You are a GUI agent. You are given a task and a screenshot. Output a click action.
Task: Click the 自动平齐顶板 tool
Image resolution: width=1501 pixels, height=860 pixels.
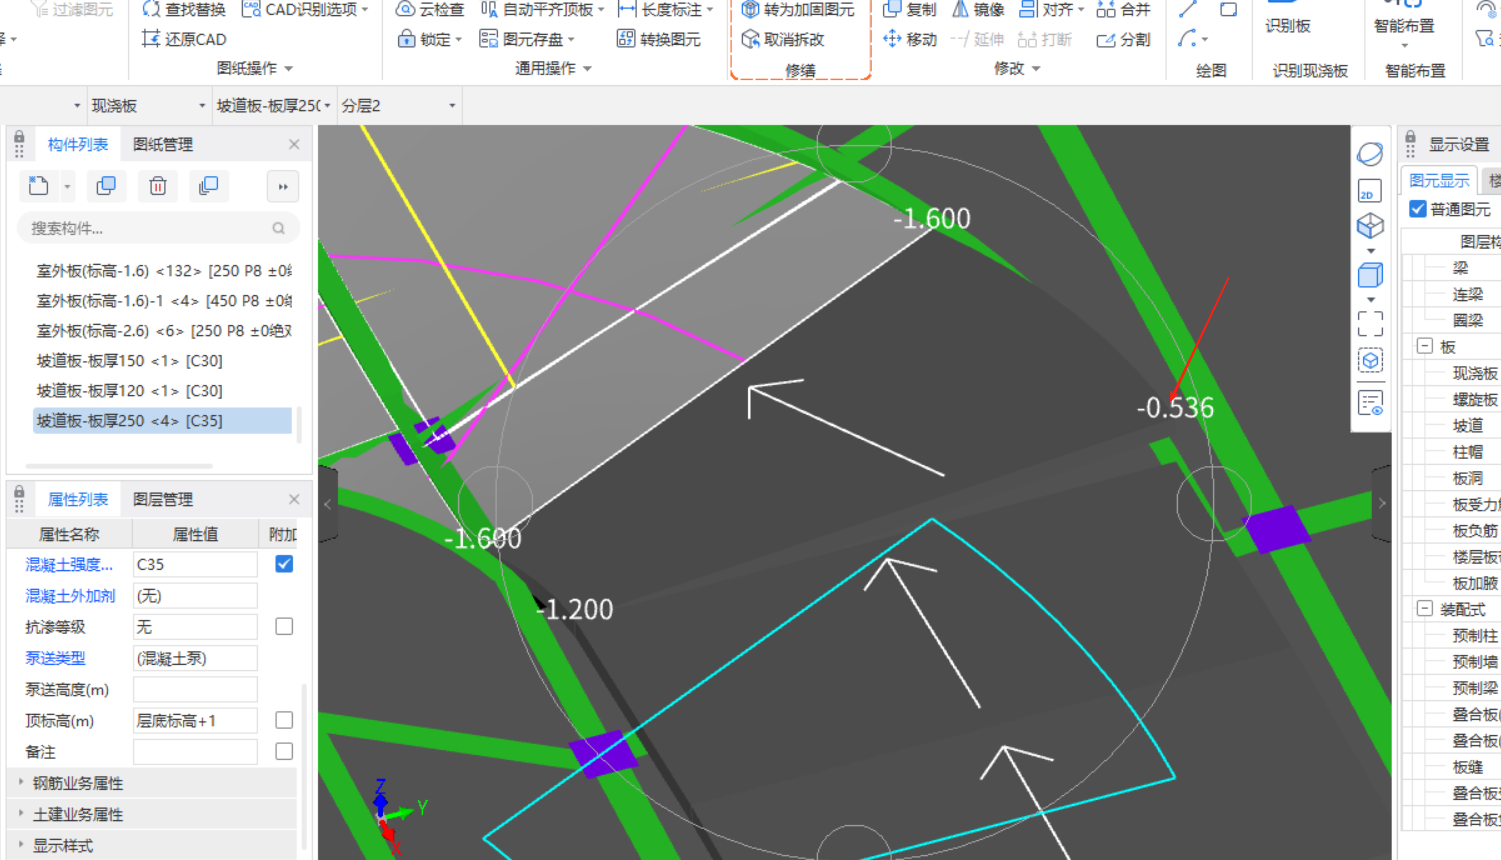click(x=543, y=9)
